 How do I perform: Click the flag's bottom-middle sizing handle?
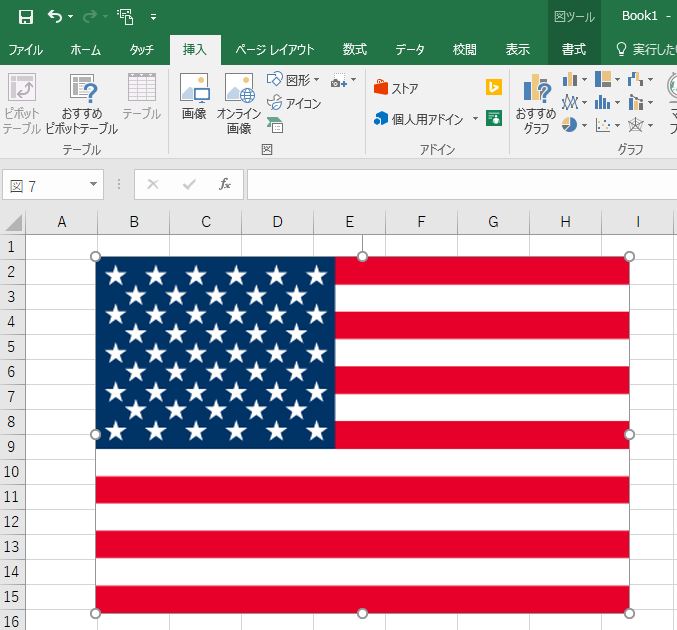(x=362, y=613)
